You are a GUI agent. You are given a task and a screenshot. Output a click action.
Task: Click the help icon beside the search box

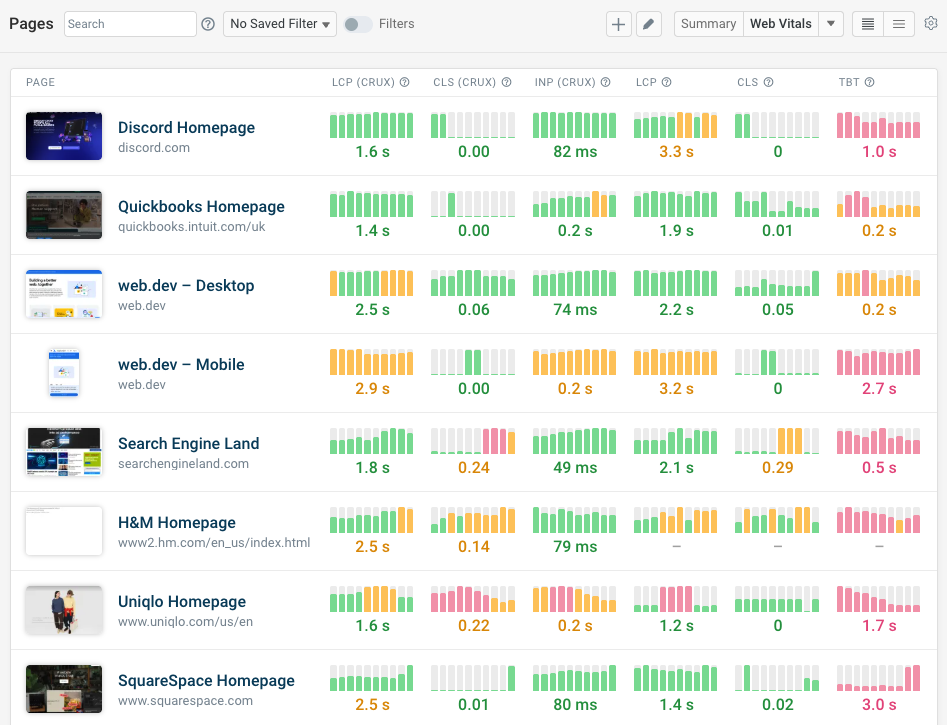(207, 23)
